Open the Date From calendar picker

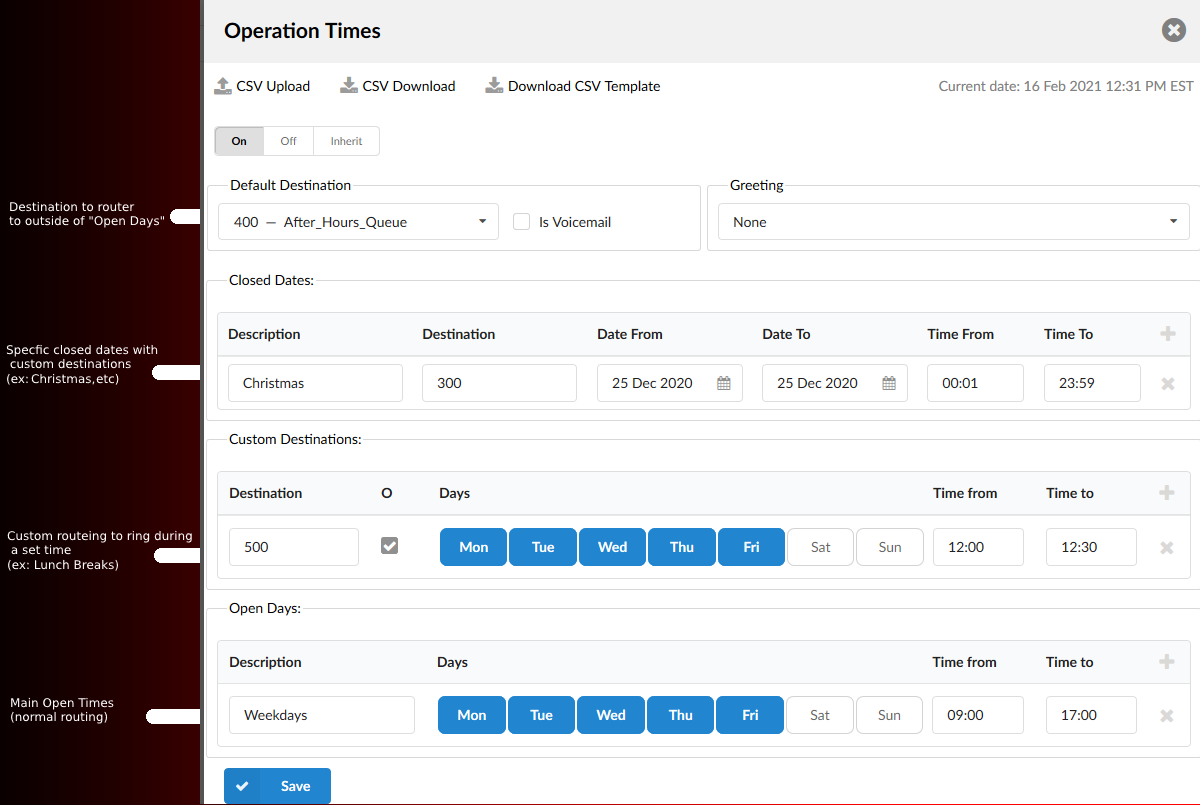click(x=724, y=383)
